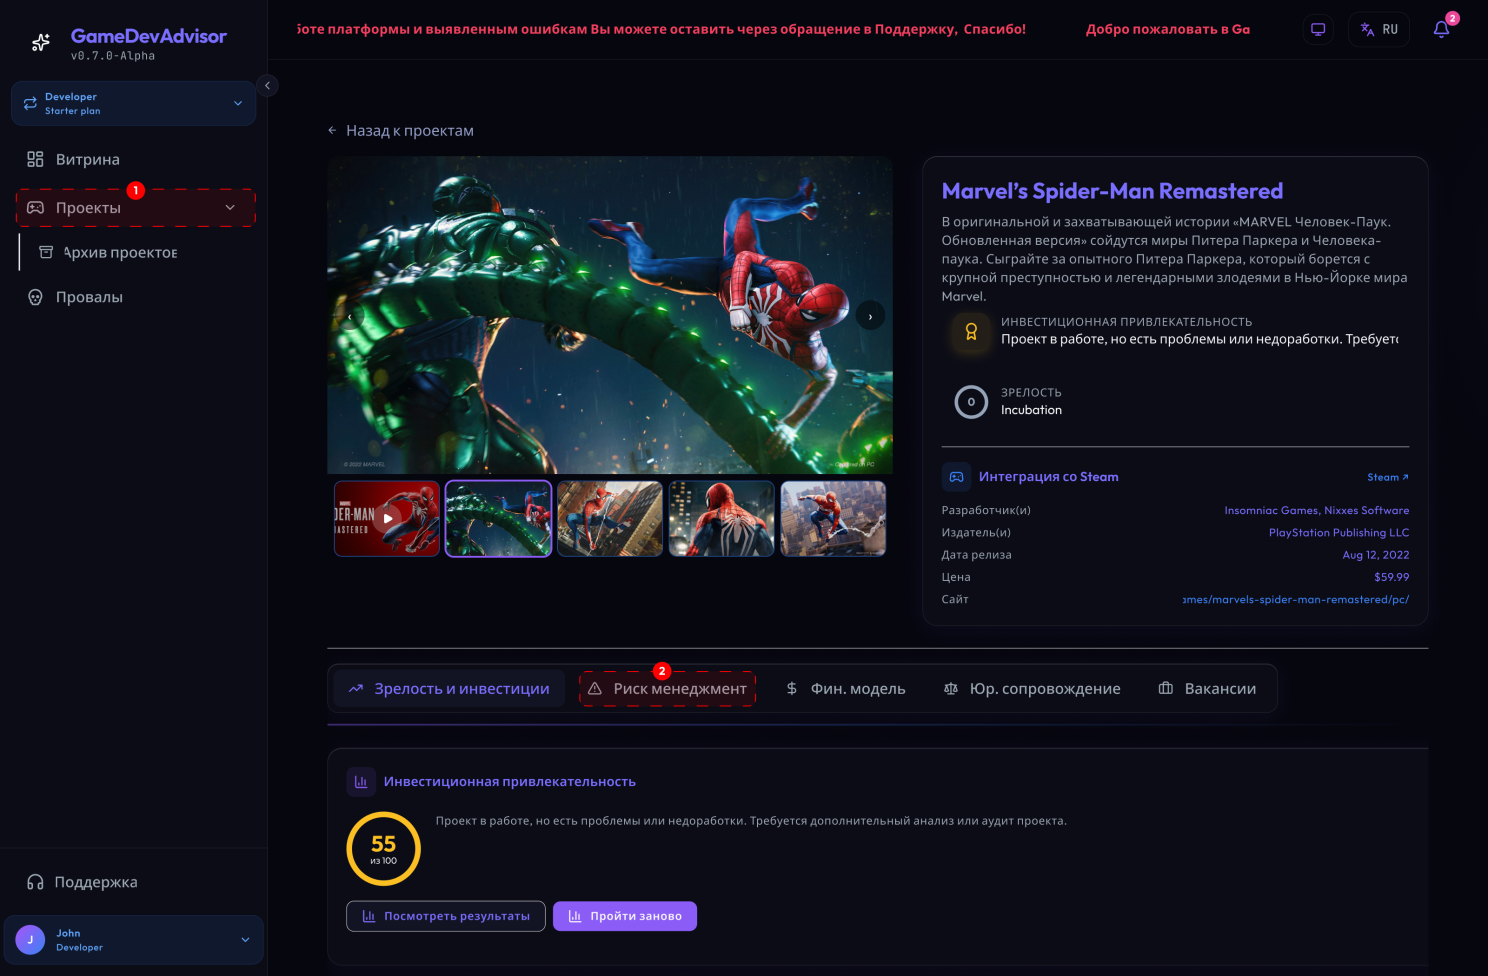Switch to the Риск менеджмент tab

668,689
